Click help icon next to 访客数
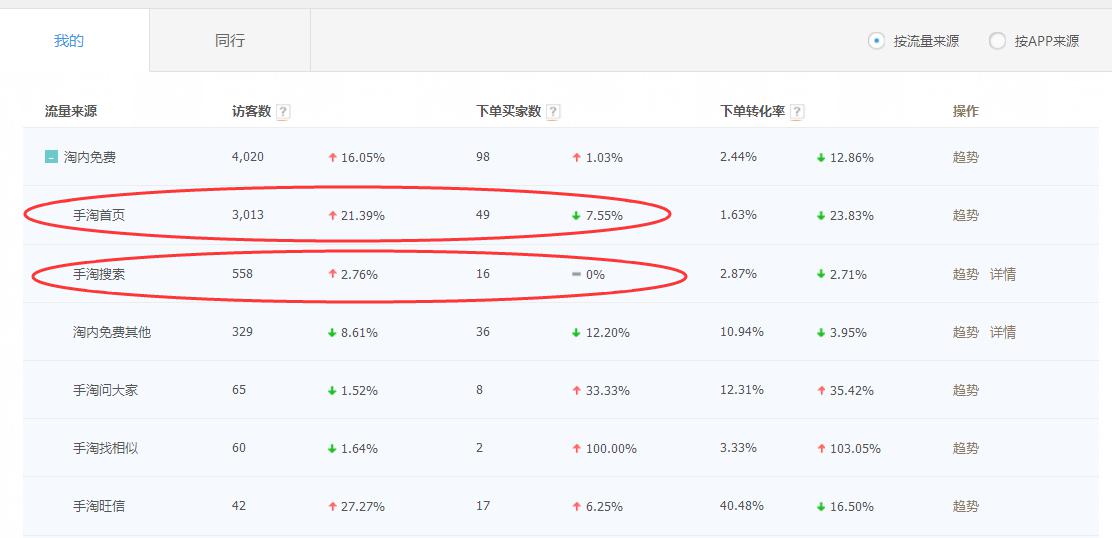The width and height of the screenshot is (1112, 538). [283, 112]
